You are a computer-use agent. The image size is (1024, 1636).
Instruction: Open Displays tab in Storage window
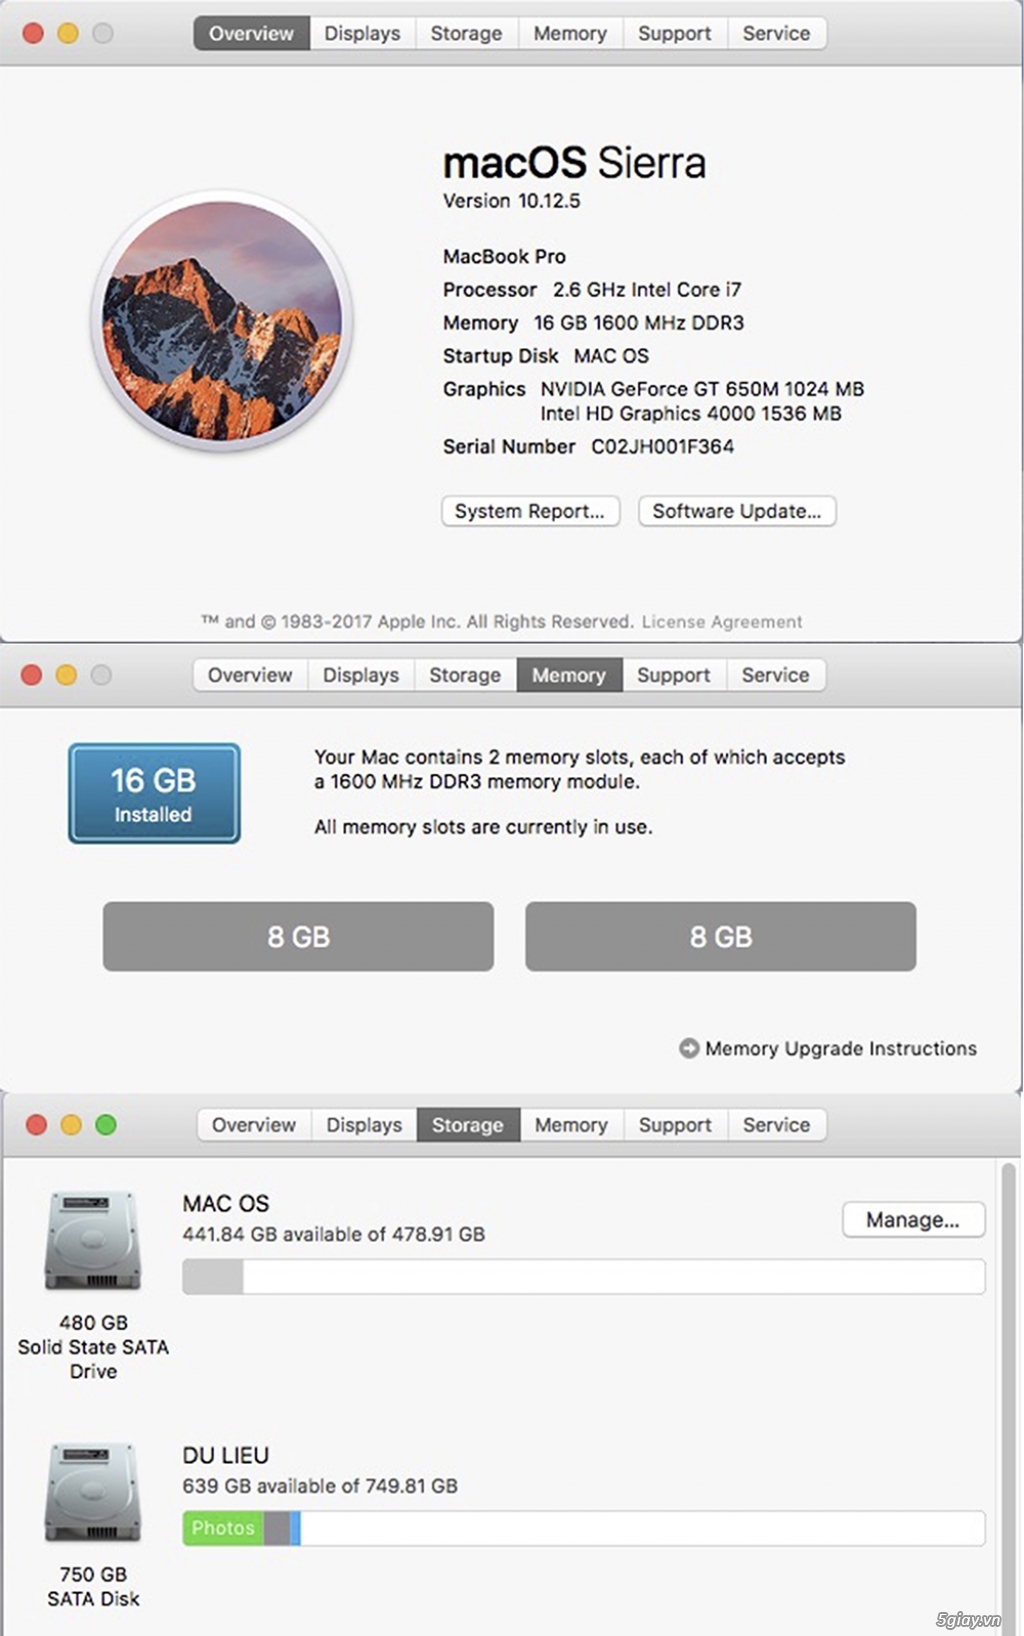[364, 1125]
